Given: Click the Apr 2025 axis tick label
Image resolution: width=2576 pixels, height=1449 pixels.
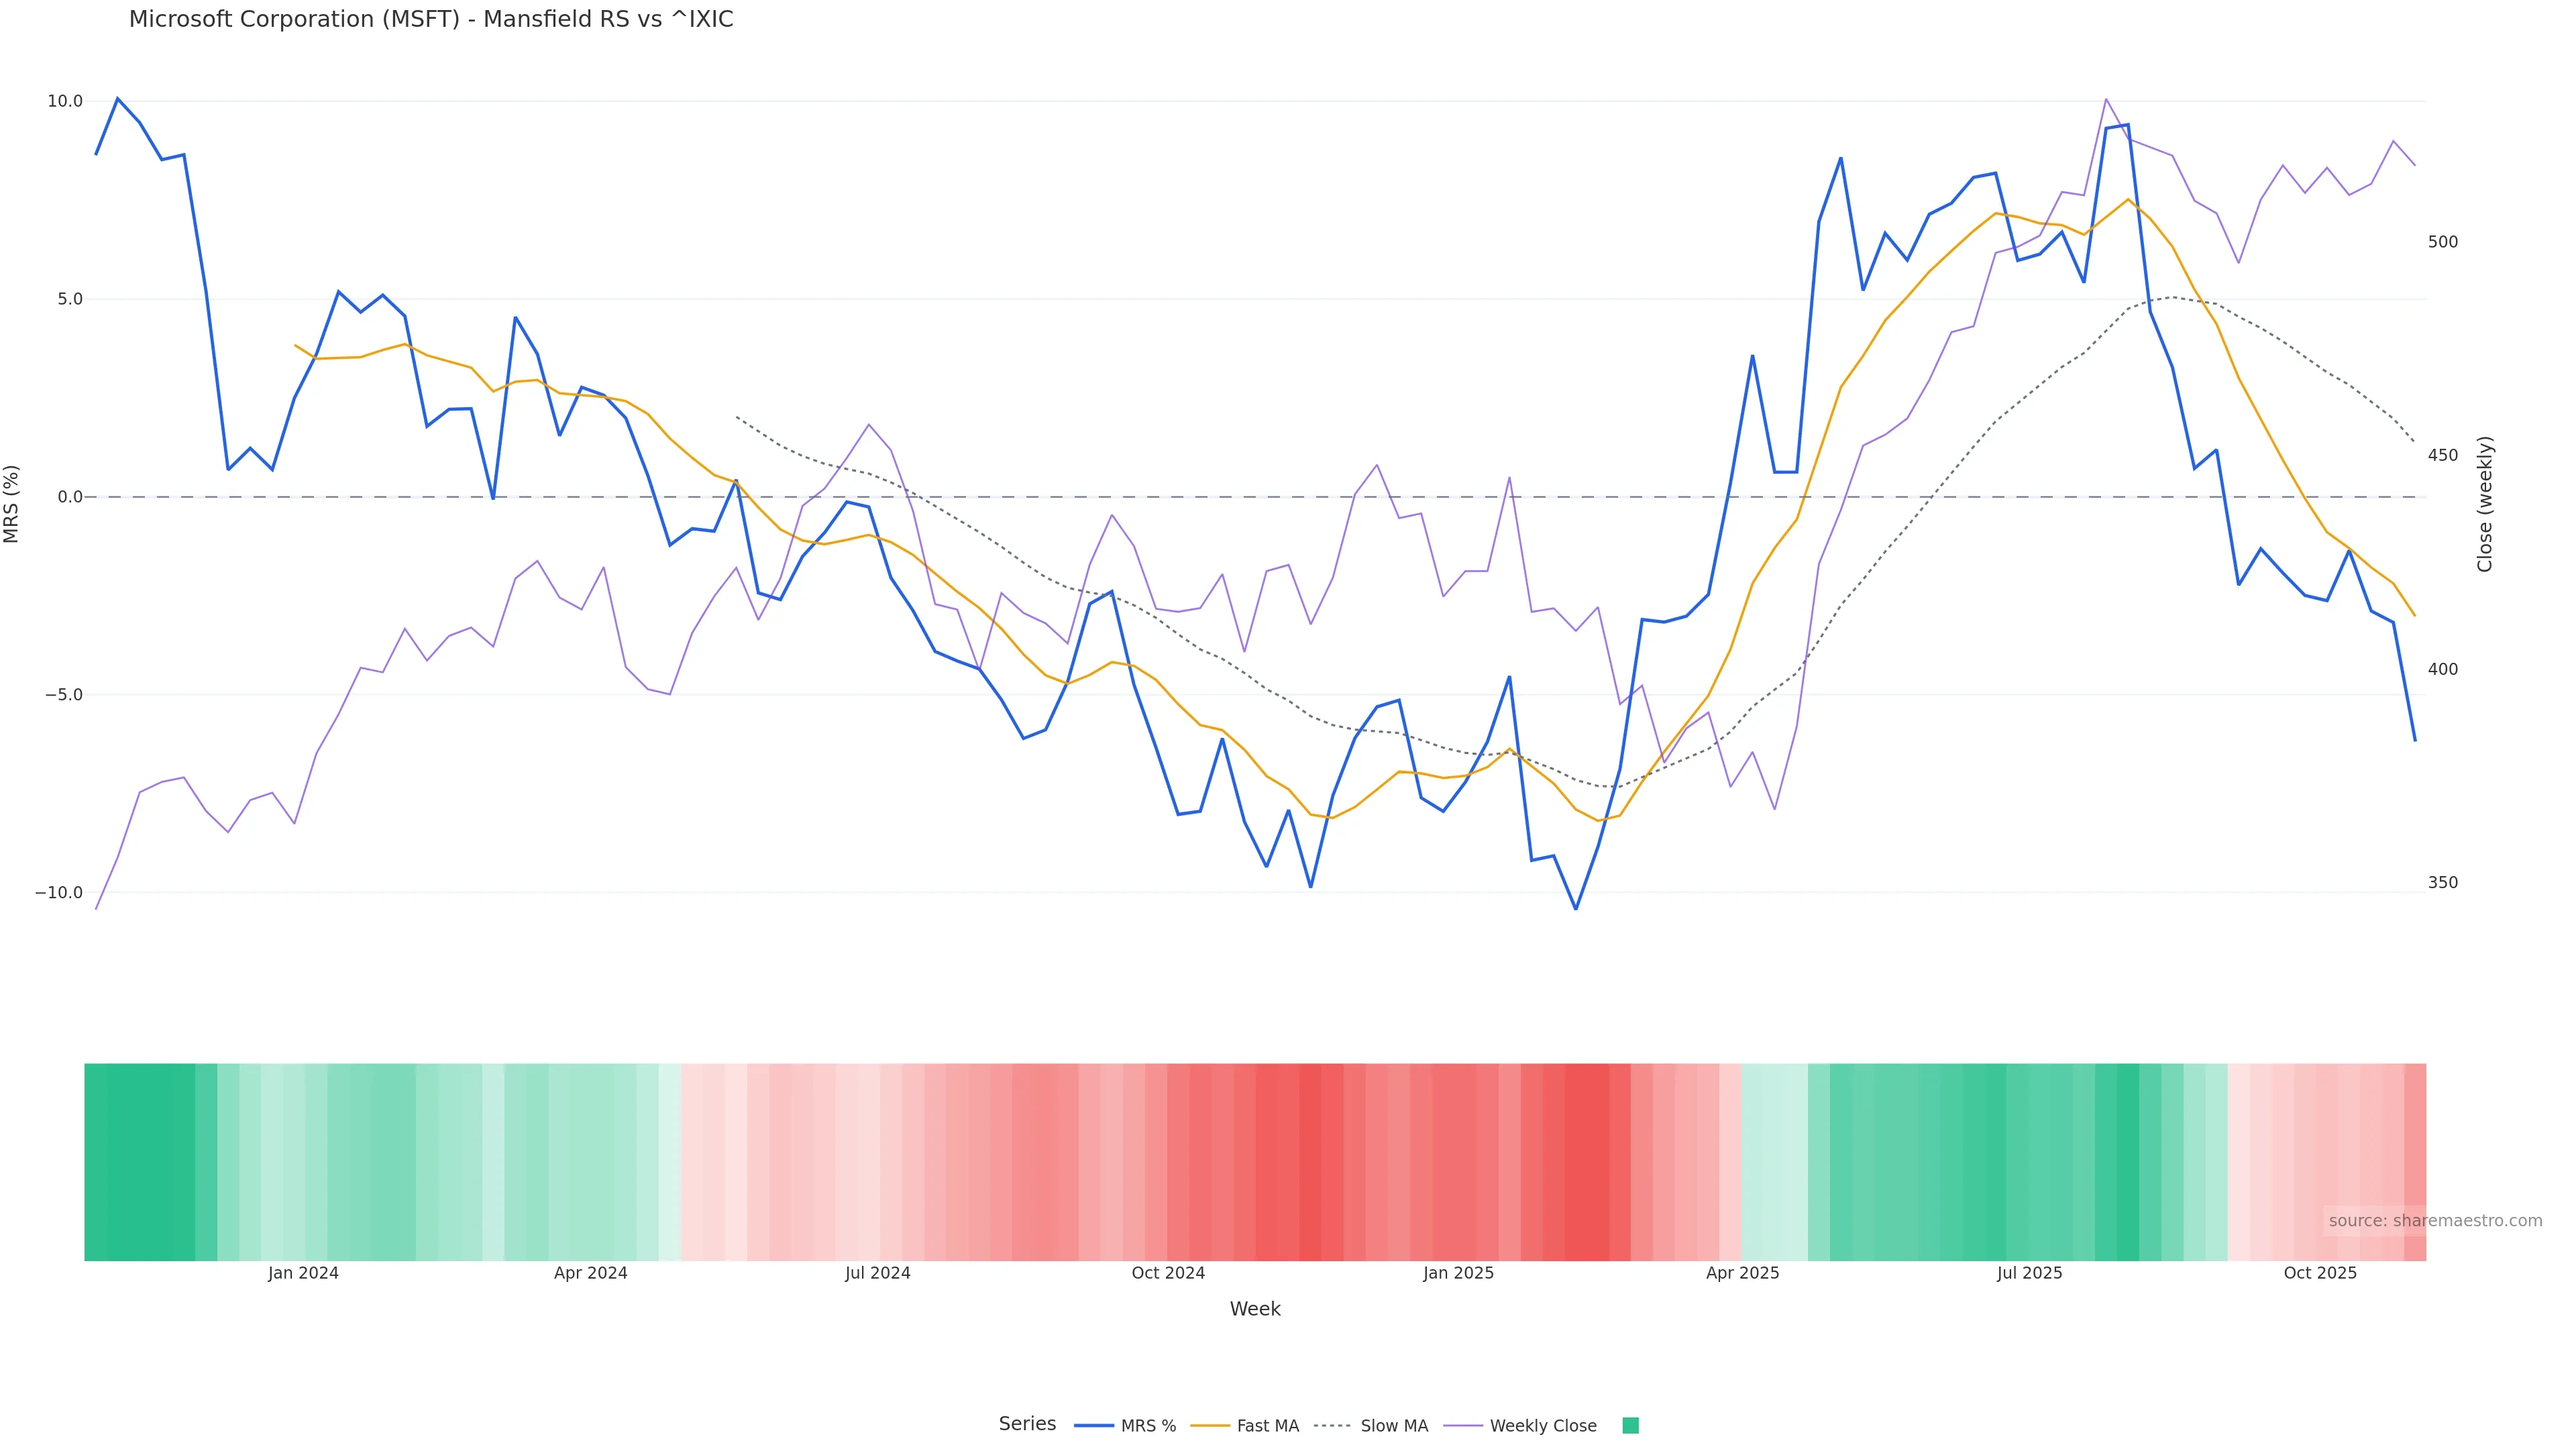Looking at the screenshot, I should (1742, 1273).
